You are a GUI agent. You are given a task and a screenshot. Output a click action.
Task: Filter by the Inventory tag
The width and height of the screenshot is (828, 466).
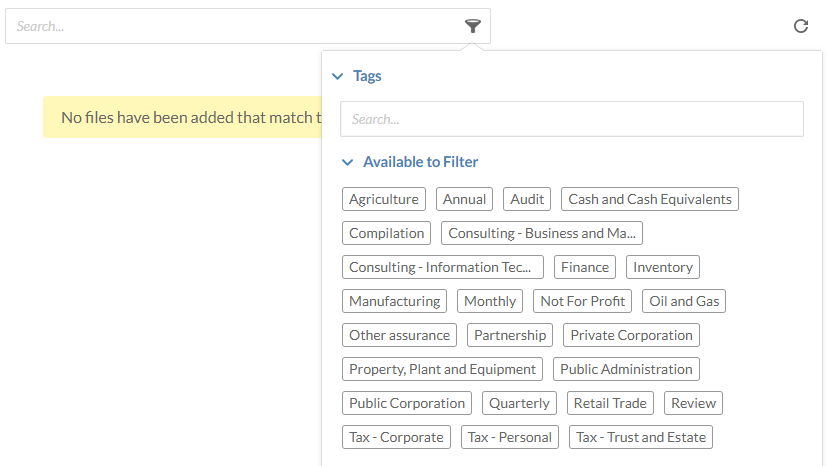point(662,267)
